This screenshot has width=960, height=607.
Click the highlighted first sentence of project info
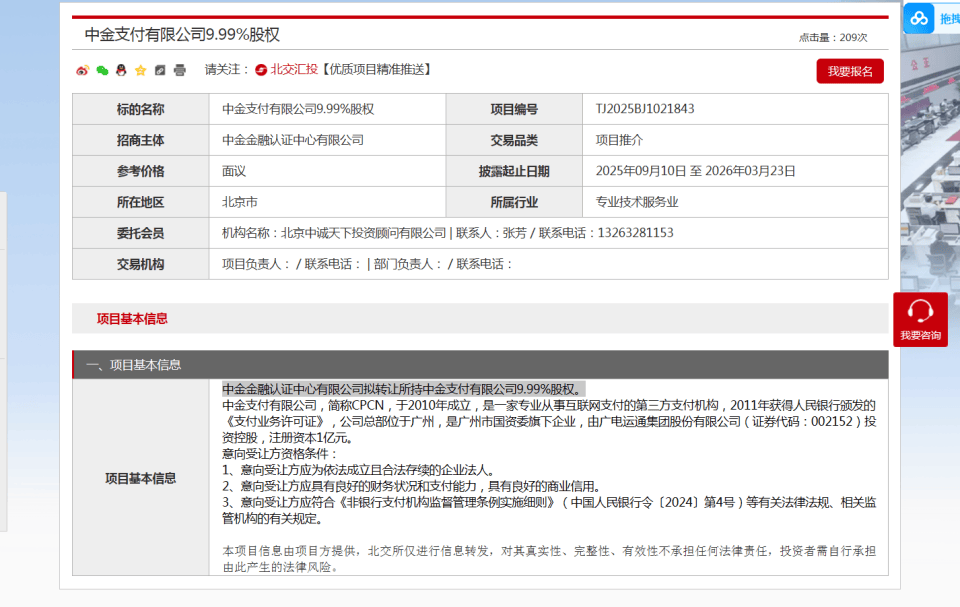(x=402, y=389)
